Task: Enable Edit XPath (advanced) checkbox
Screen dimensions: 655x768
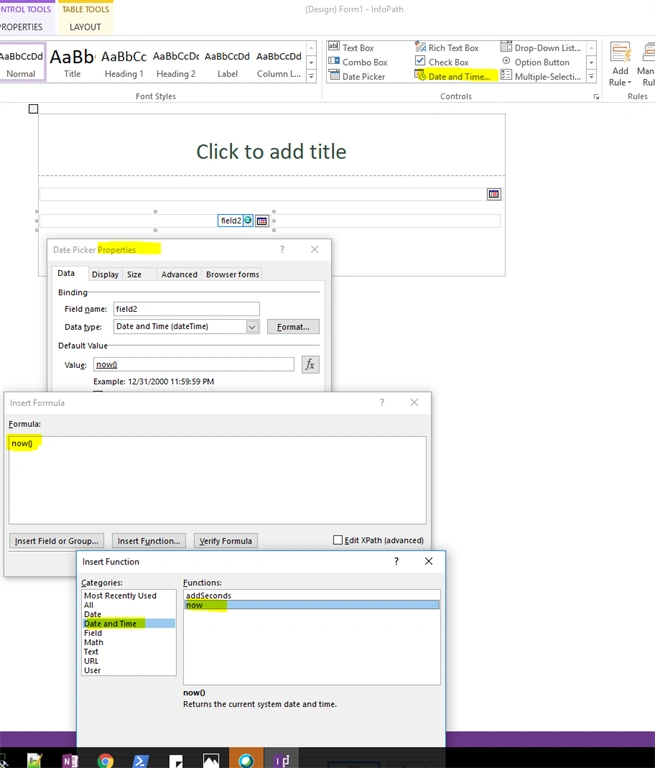Action: (x=338, y=540)
